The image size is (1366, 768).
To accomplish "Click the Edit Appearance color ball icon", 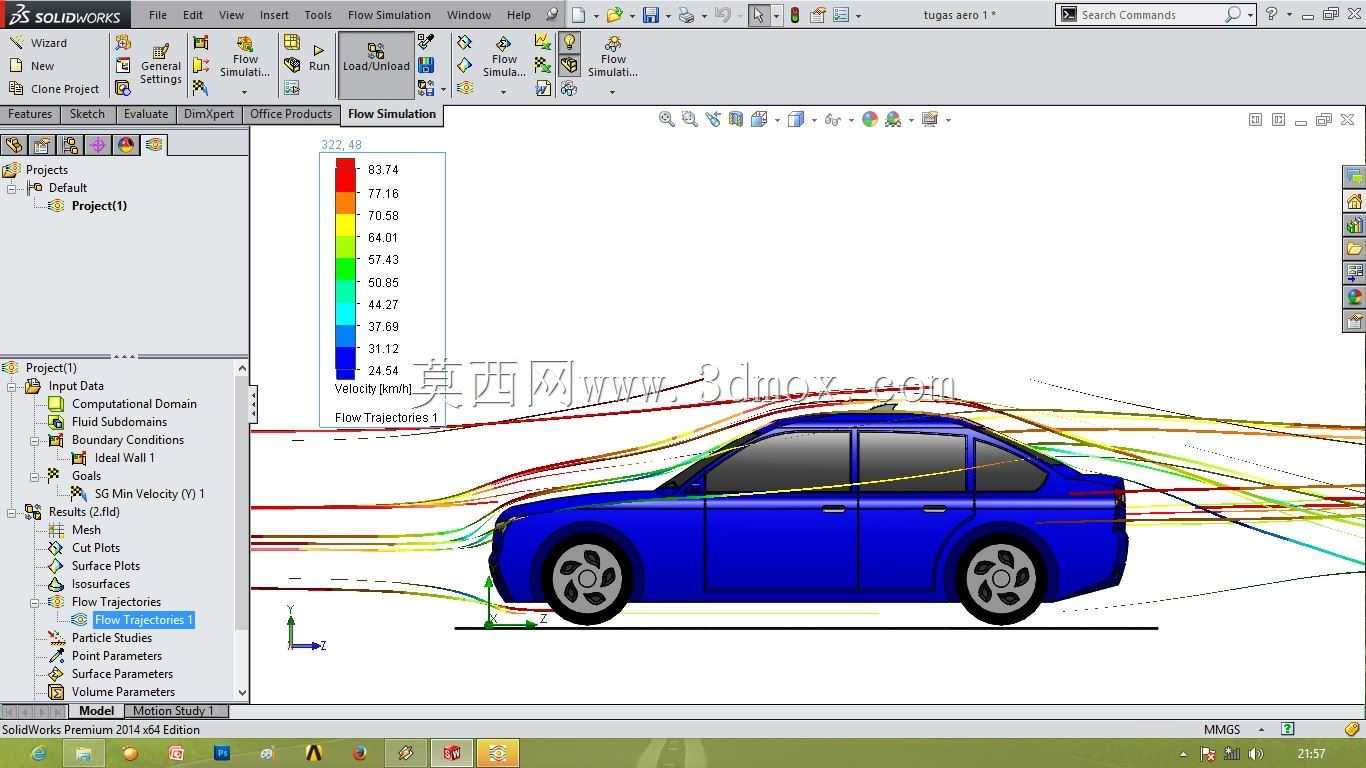I will pyautogui.click(x=870, y=119).
